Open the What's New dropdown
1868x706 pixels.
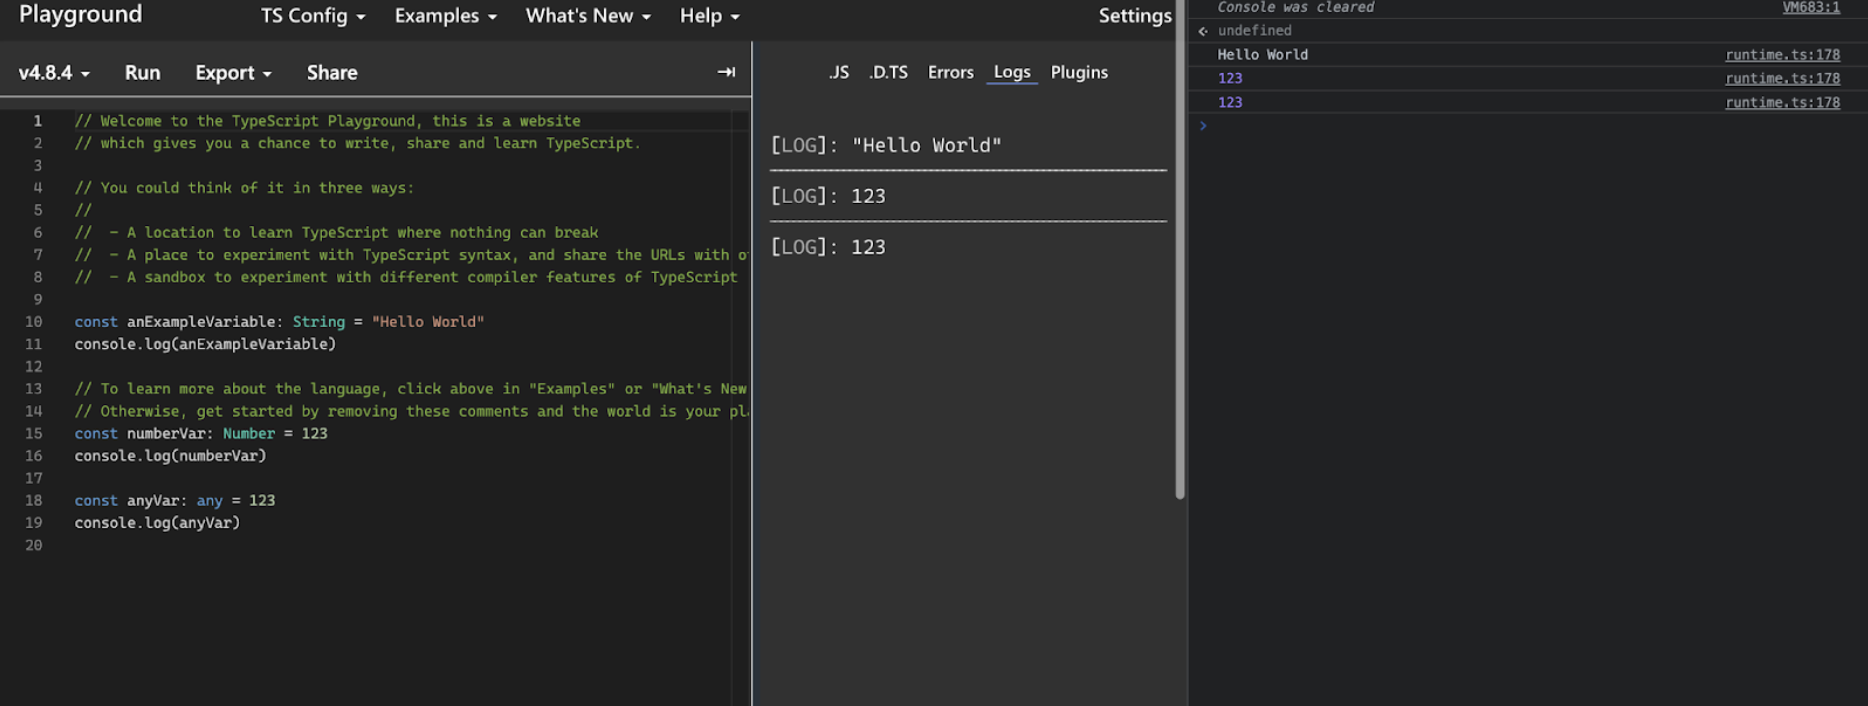point(588,16)
